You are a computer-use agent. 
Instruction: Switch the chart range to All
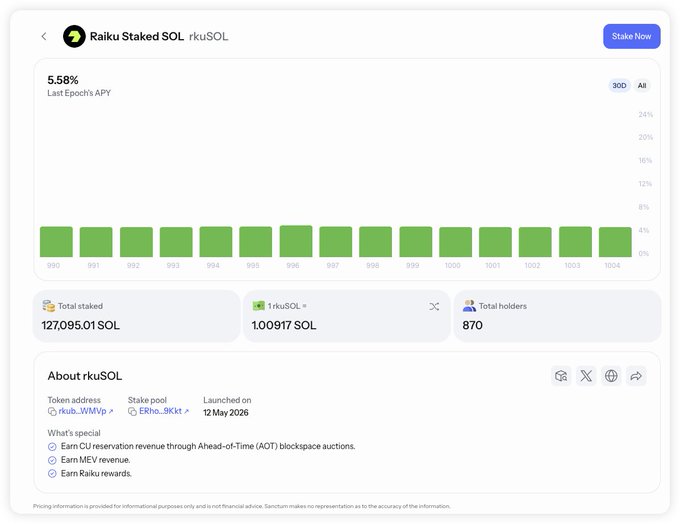(x=642, y=85)
